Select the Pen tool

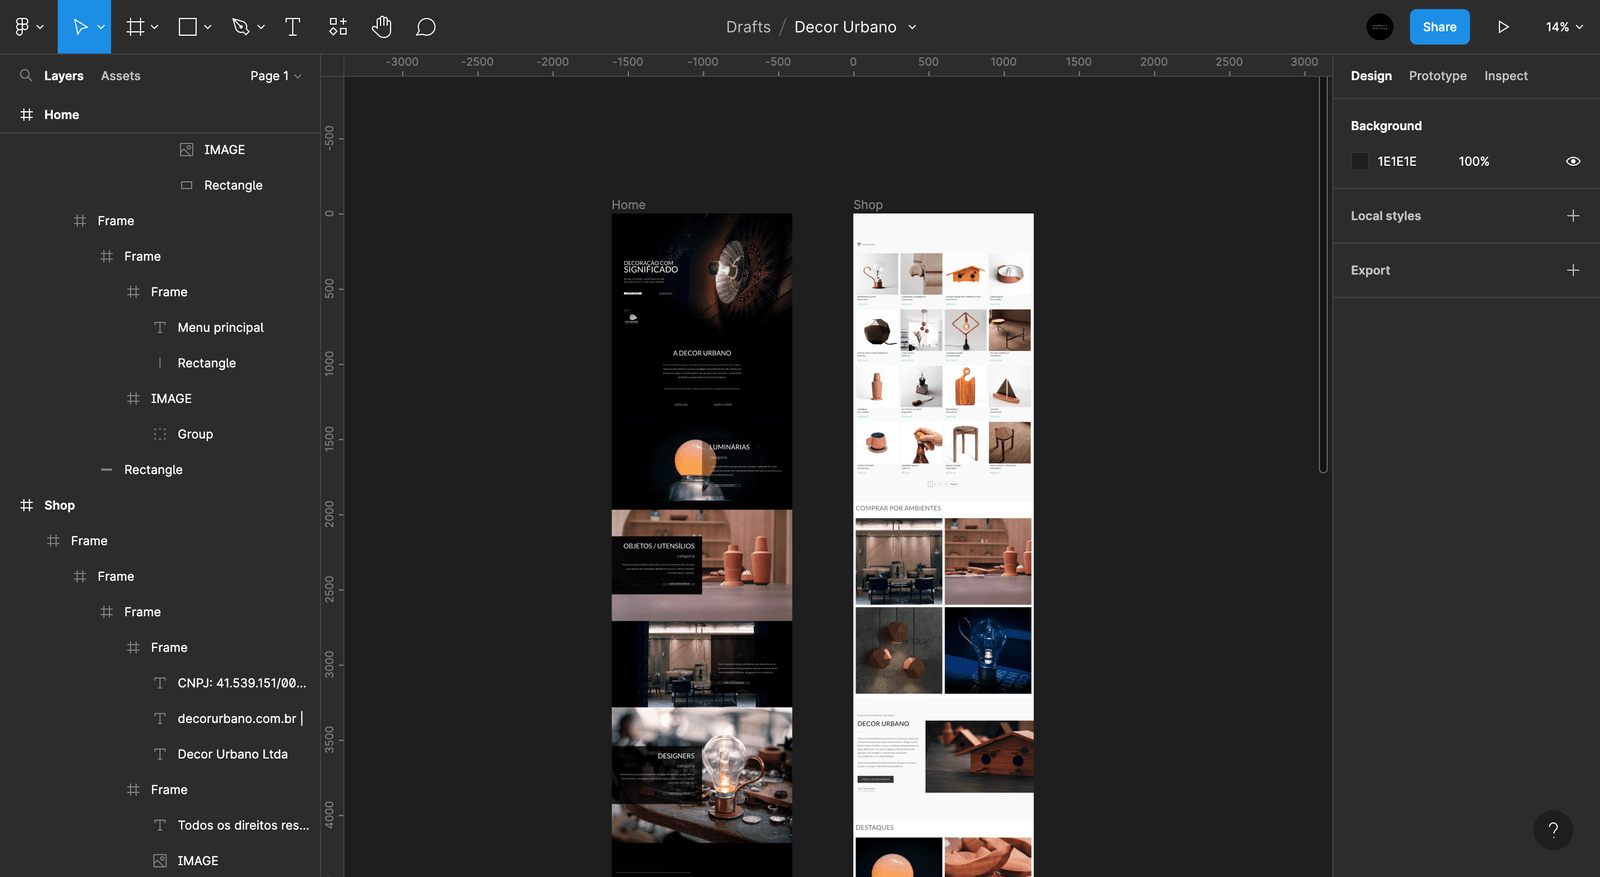click(240, 27)
